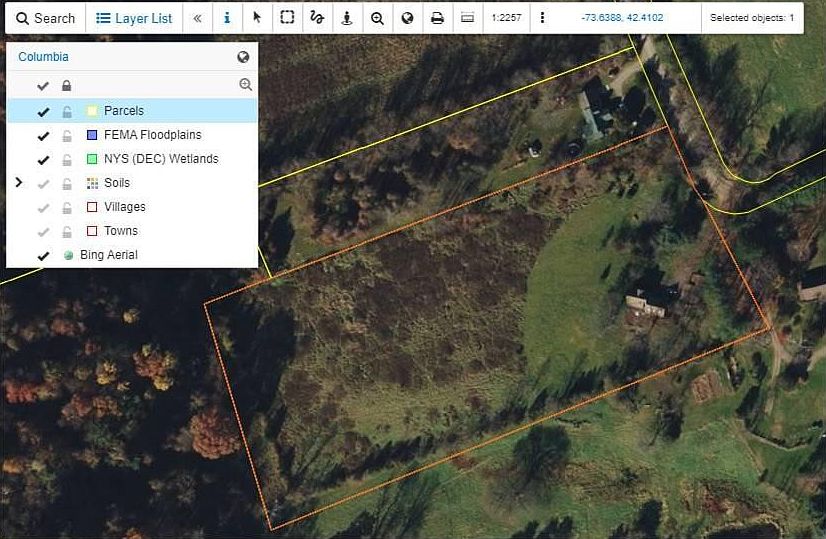Unlock toggle for NYS (DEC) Wetlands layer
This screenshot has height=539, width=826.
point(67,159)
